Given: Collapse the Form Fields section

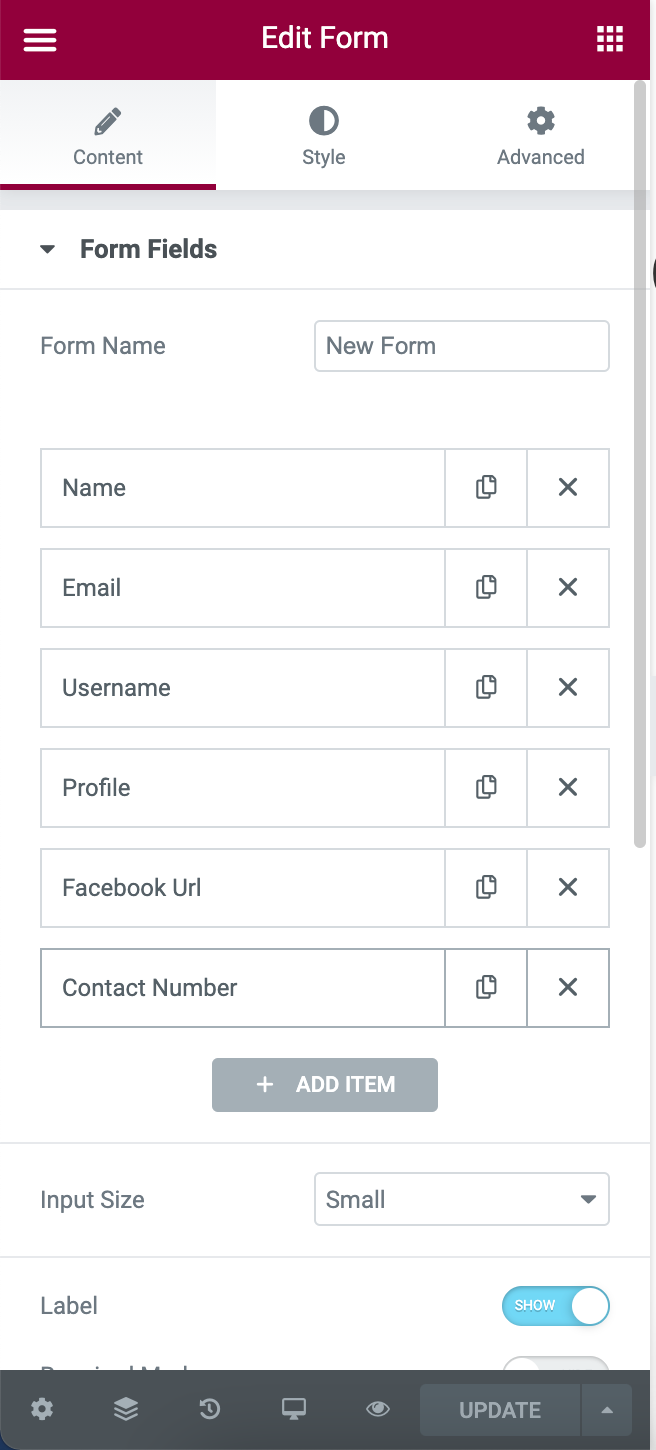Looking at the screenshot, I should click(47, 250).
